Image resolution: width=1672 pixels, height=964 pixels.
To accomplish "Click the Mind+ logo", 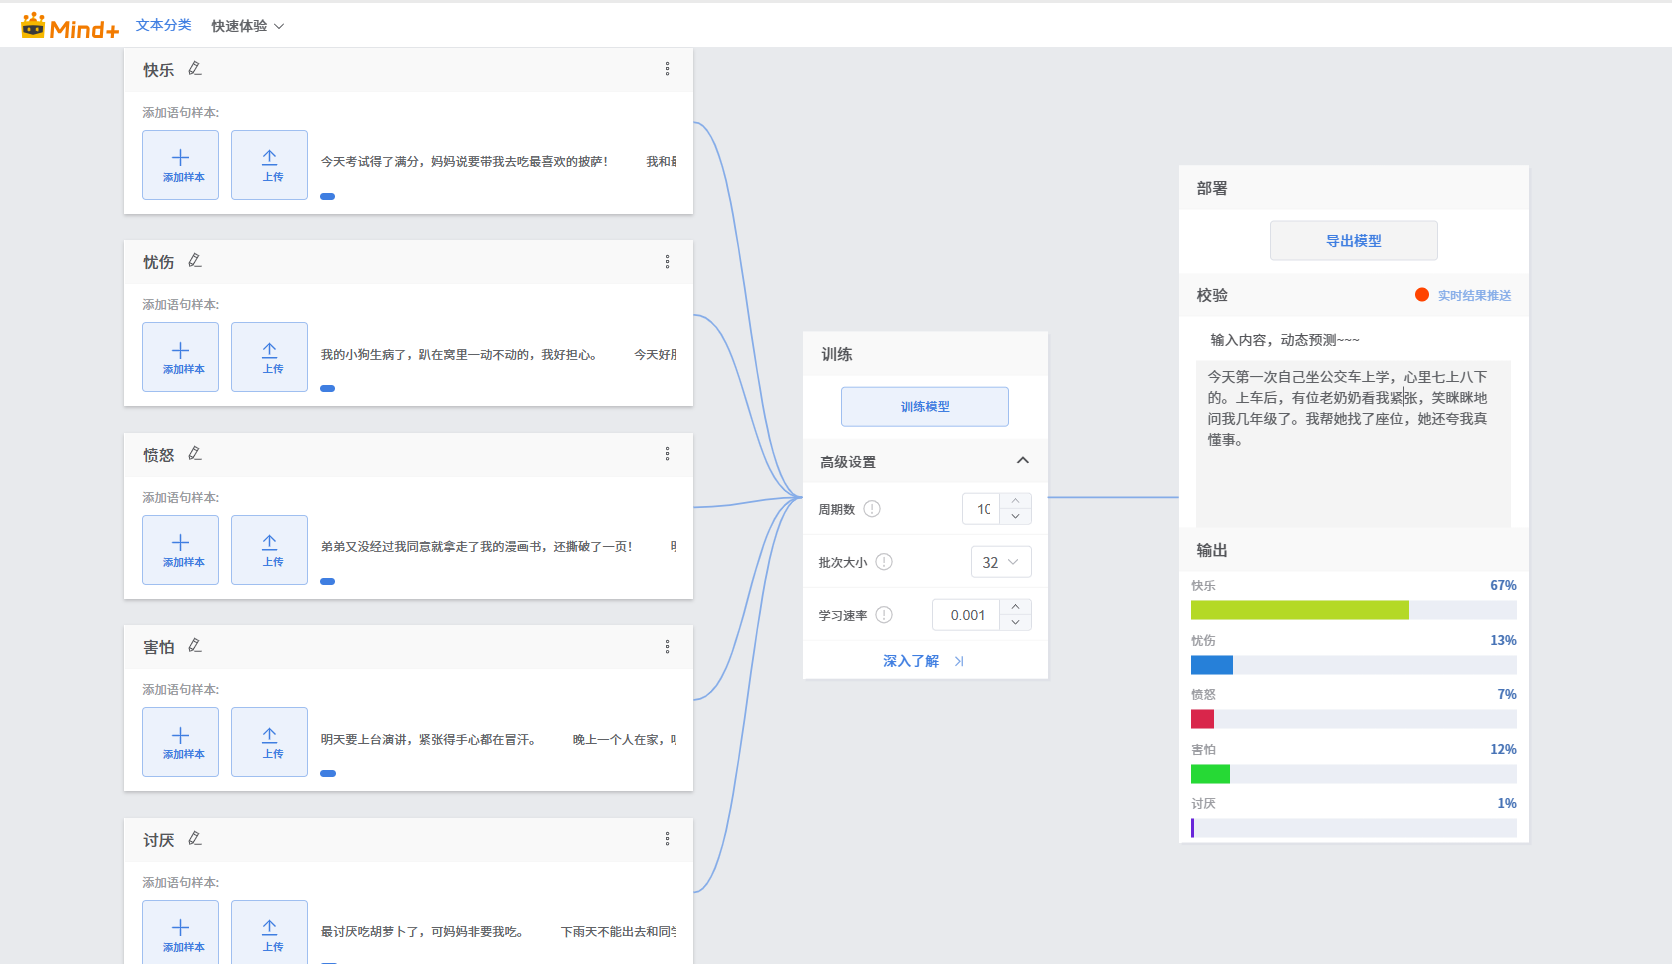I will point(70,27).
